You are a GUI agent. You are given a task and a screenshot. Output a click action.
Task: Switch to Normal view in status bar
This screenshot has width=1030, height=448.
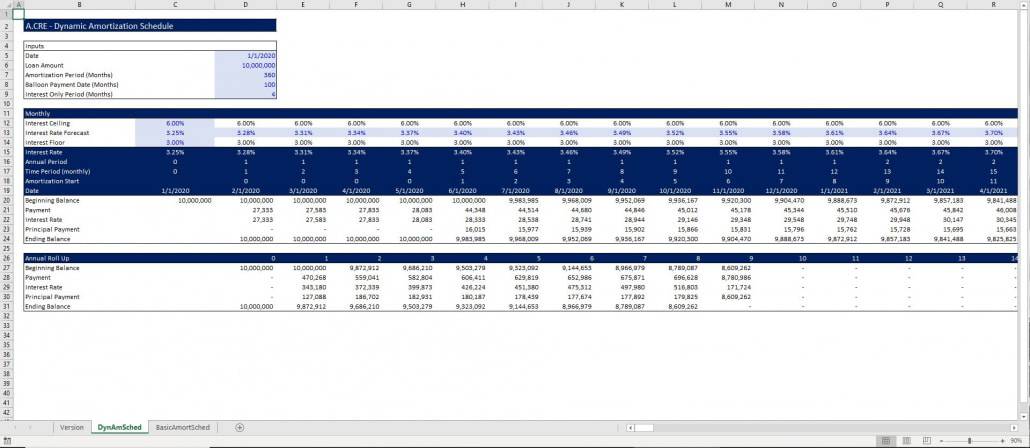tap(886, 441)
